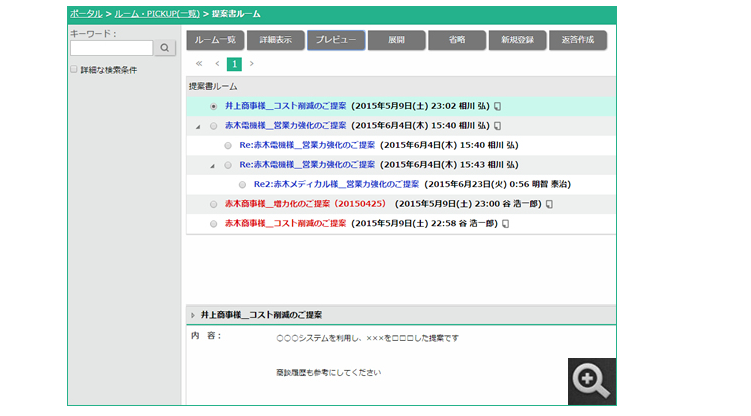Select radio for Re2:赤木メディカル様 row

[242, 185]
